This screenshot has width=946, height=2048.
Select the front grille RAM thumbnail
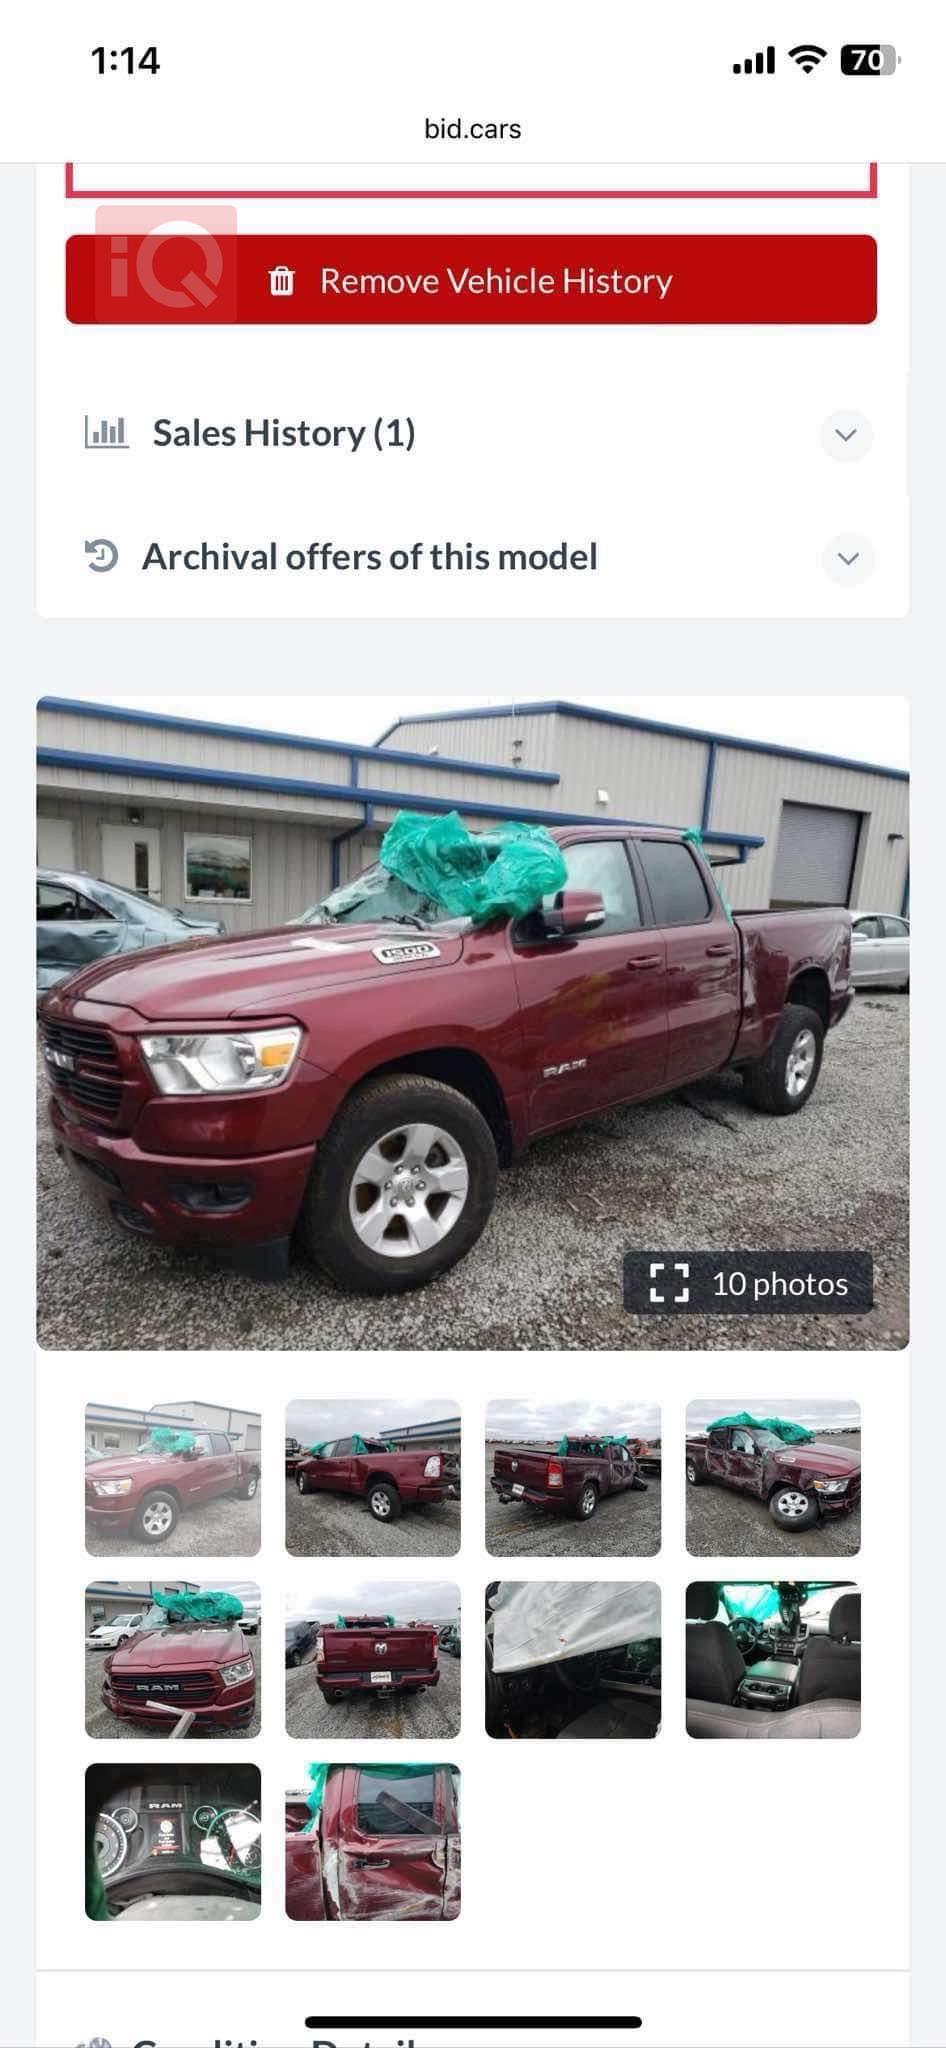[173, 1659]
